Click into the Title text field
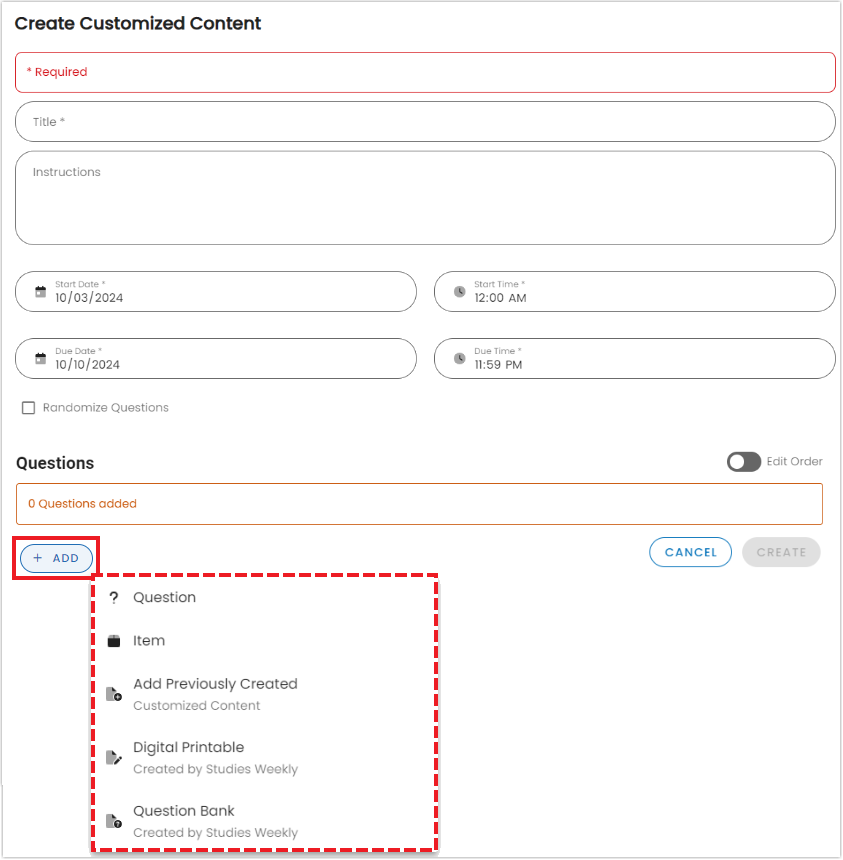The height and width of the screenshot is (860, 843). click(425, 122)
